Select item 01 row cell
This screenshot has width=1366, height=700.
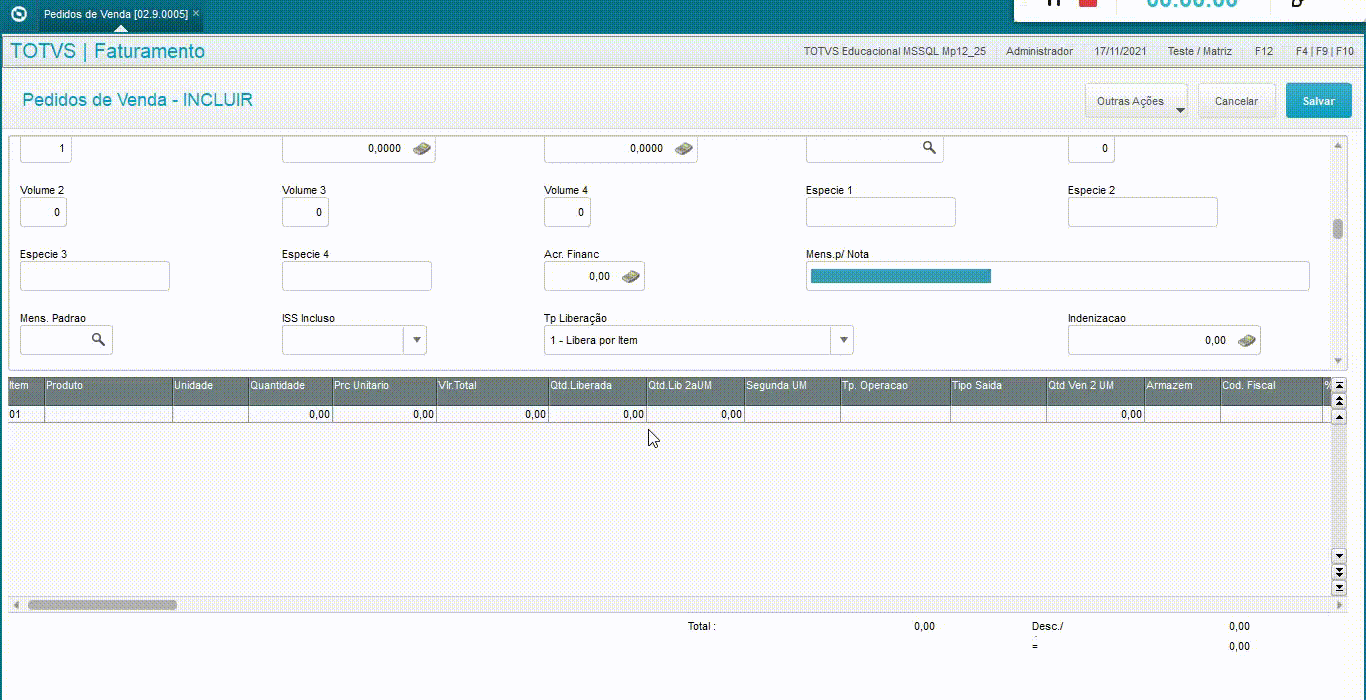point(26,414)
